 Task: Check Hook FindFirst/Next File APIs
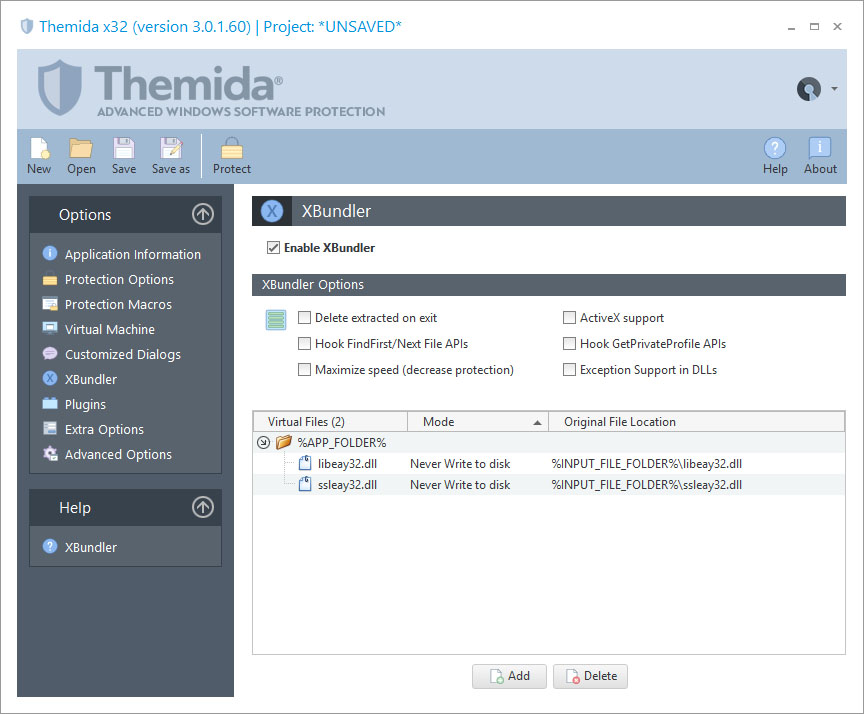[x=304, y=344]
